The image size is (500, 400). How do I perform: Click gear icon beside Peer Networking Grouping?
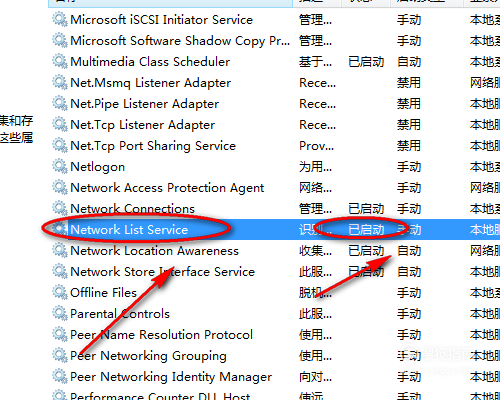pos(60,355)
